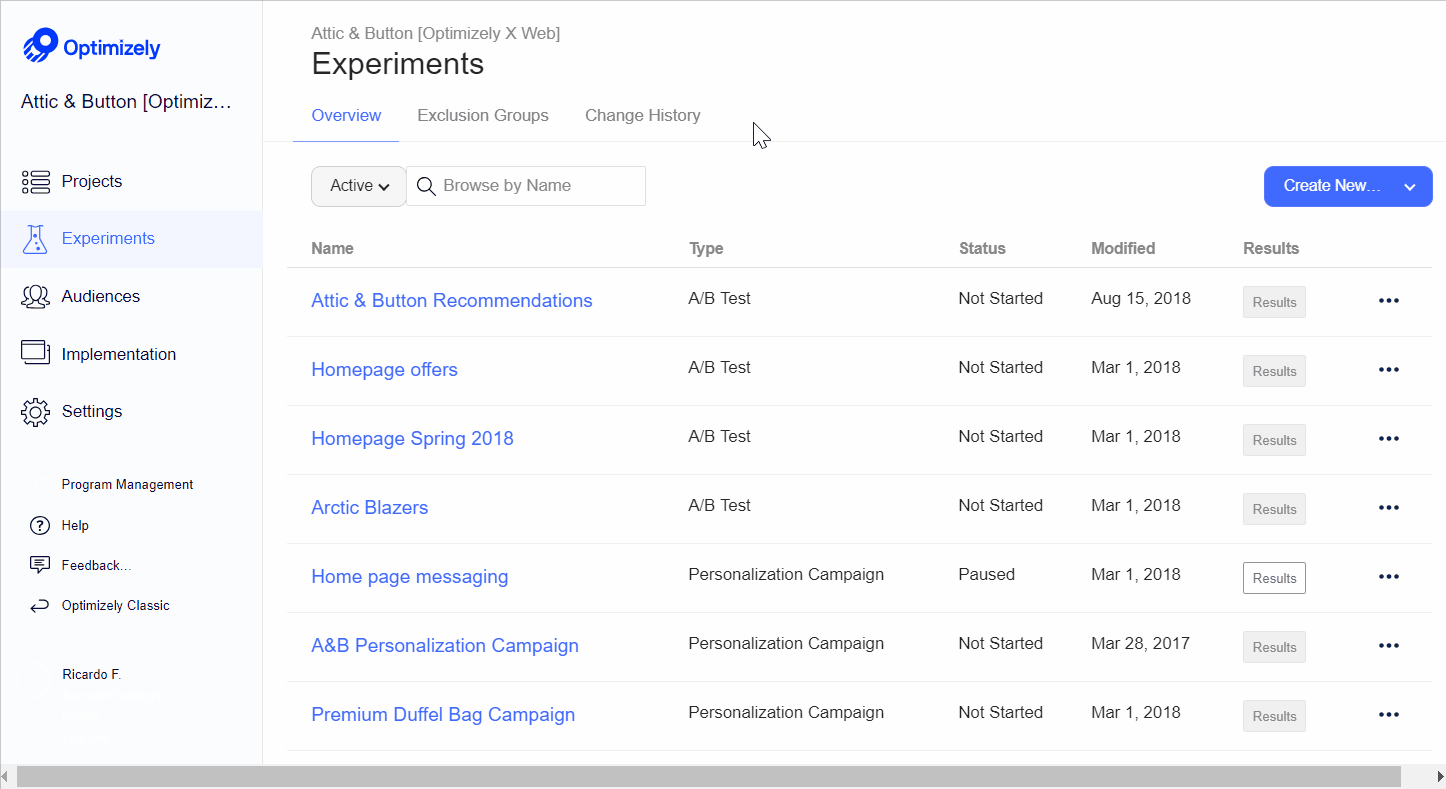1446x789 pixels.
Task: Open more options for Home page messaging
Action: 1389,577
